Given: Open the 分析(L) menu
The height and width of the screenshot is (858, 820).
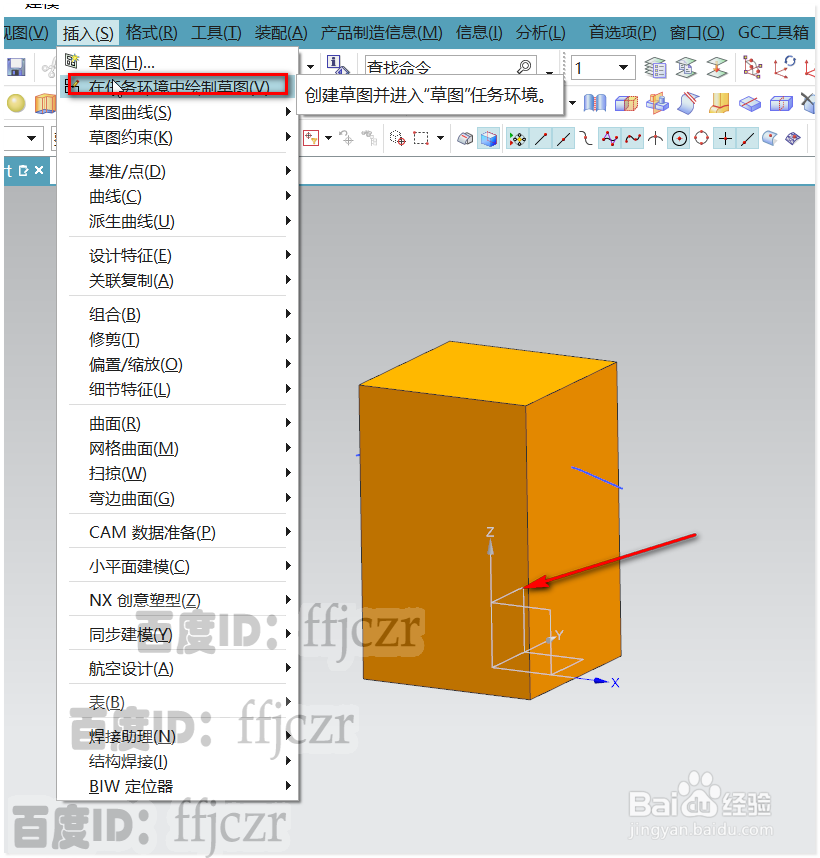Looking at the screenshot, I should pos(540,32).
